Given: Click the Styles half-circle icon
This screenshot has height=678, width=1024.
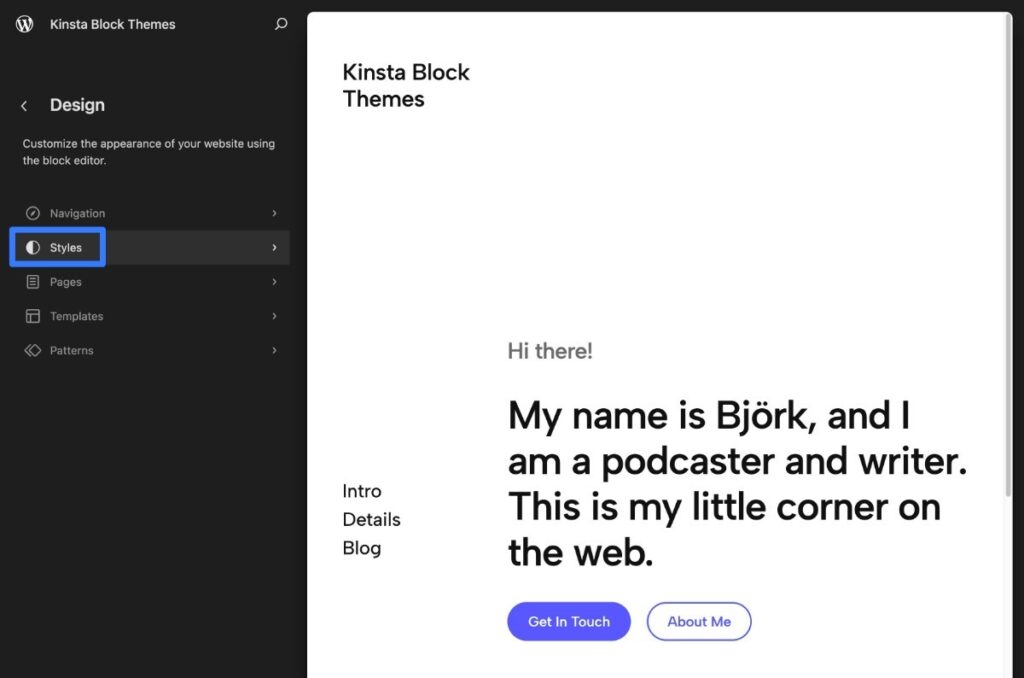Looking at the screenshot, I should click(x=33, y=247).
